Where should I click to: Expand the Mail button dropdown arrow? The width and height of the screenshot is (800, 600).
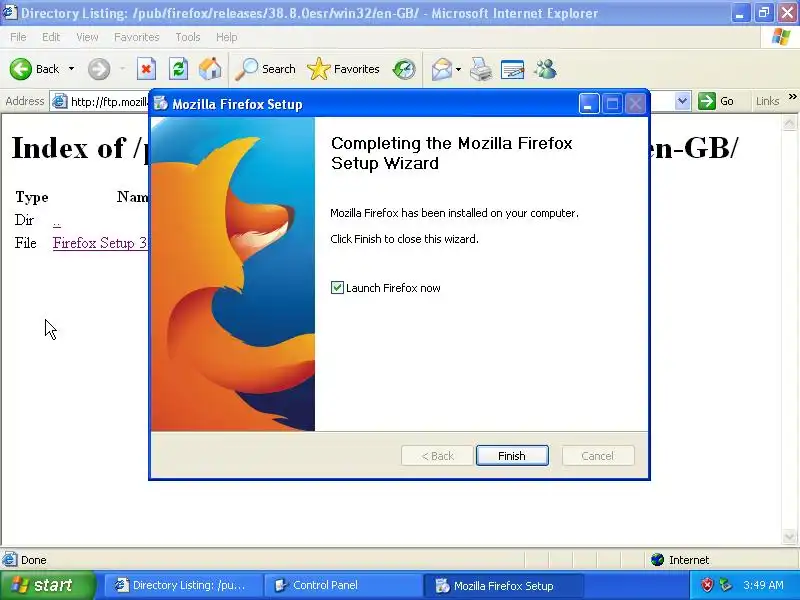click(458, 69)
